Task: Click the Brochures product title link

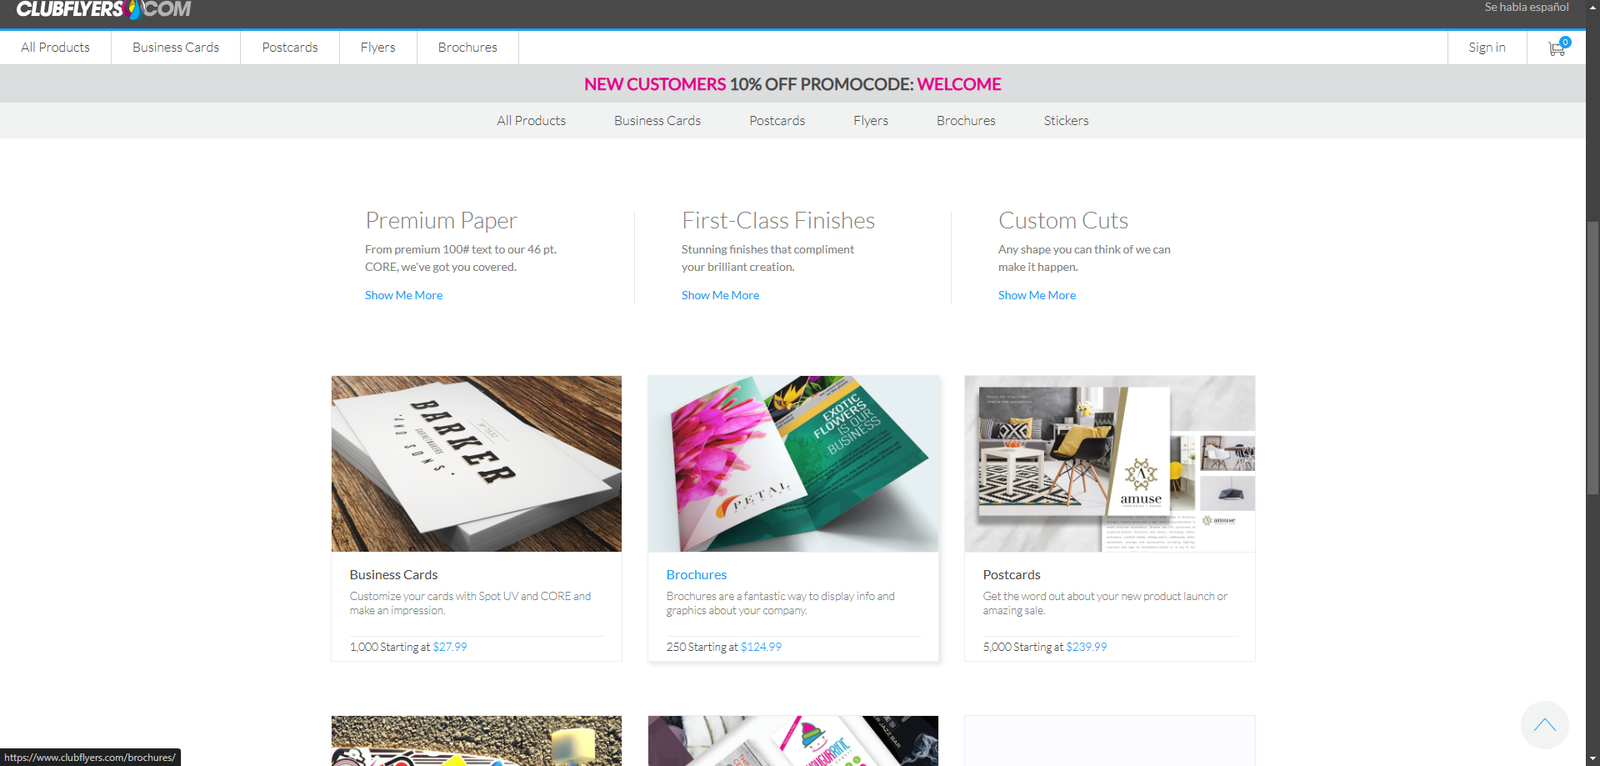Action: pyautogui.click(x=696, y=575)
